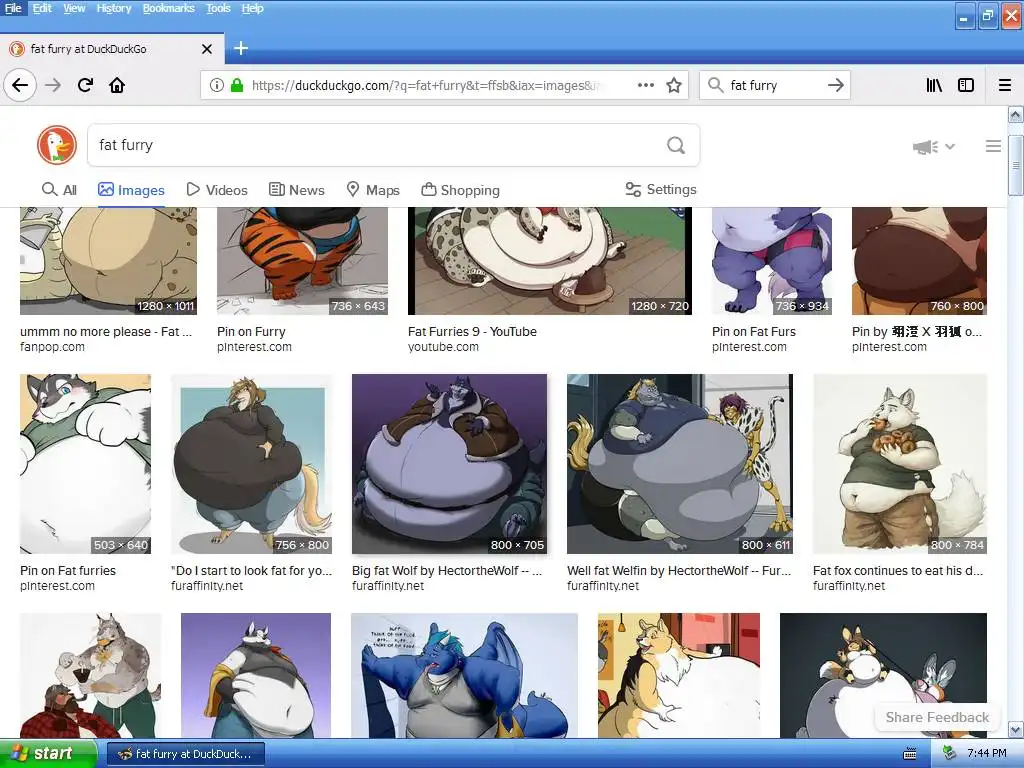Open the 800 × 705 image thumbnail
Viewport: 1024px width, 768px height.
pyautogui.click(x=449, y=464)
